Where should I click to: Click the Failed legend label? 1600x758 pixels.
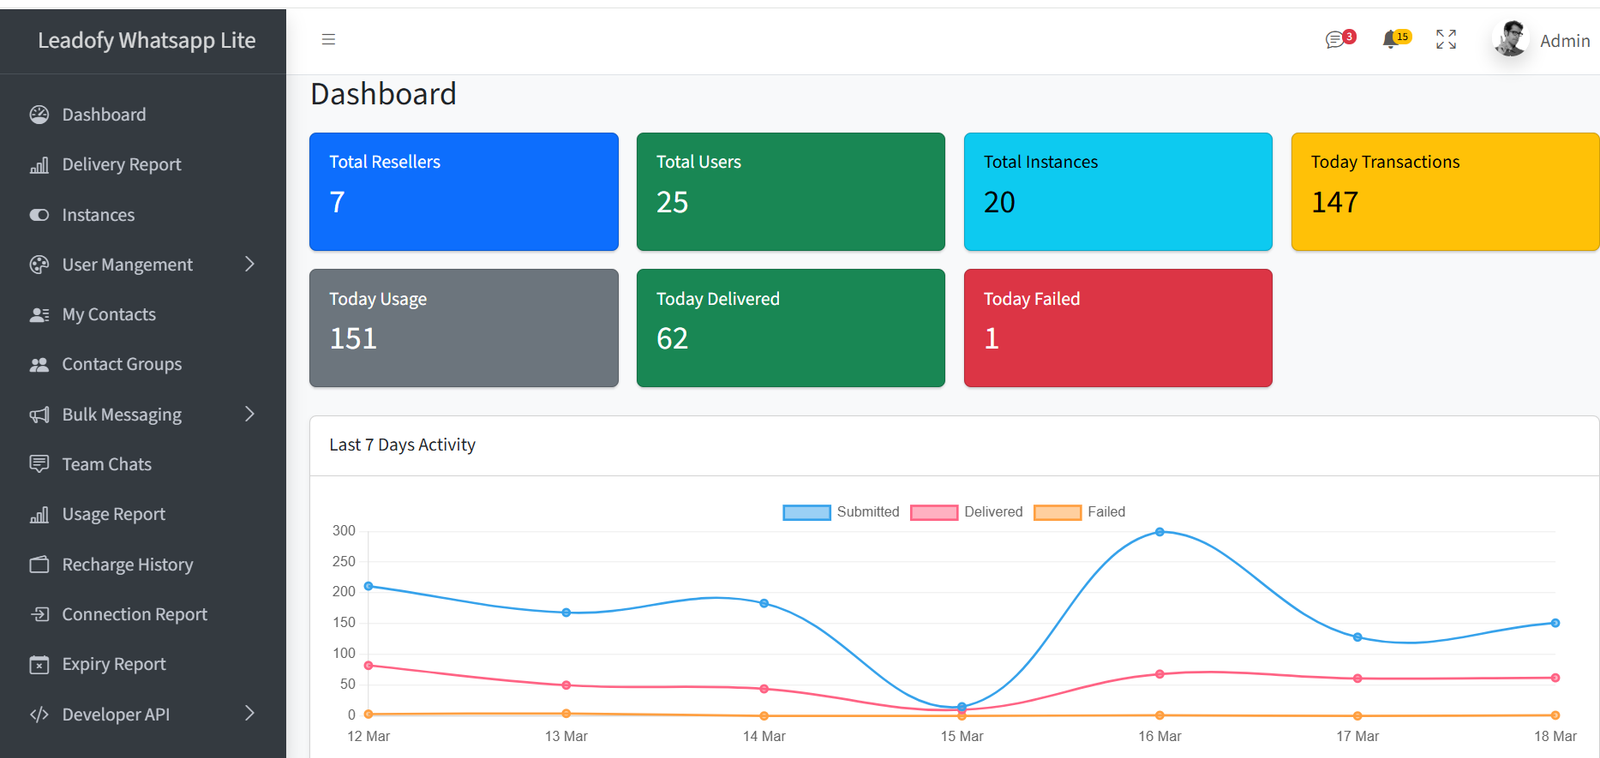(x=1106, y=512)
